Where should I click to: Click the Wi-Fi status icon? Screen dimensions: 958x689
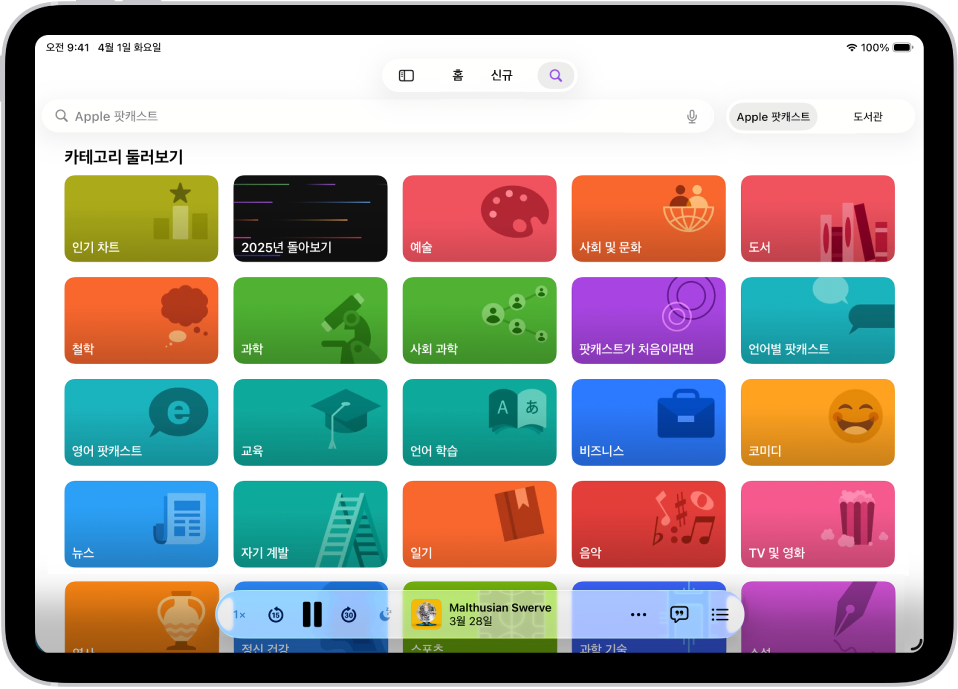(851, 47)
